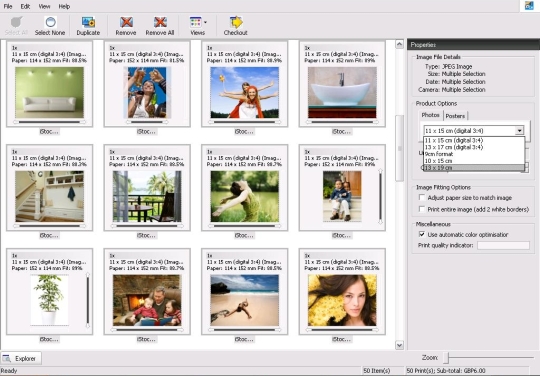Enable Adjust paper size to match image
Viewport: 540px width, 376px height.
tap(422, 197)
